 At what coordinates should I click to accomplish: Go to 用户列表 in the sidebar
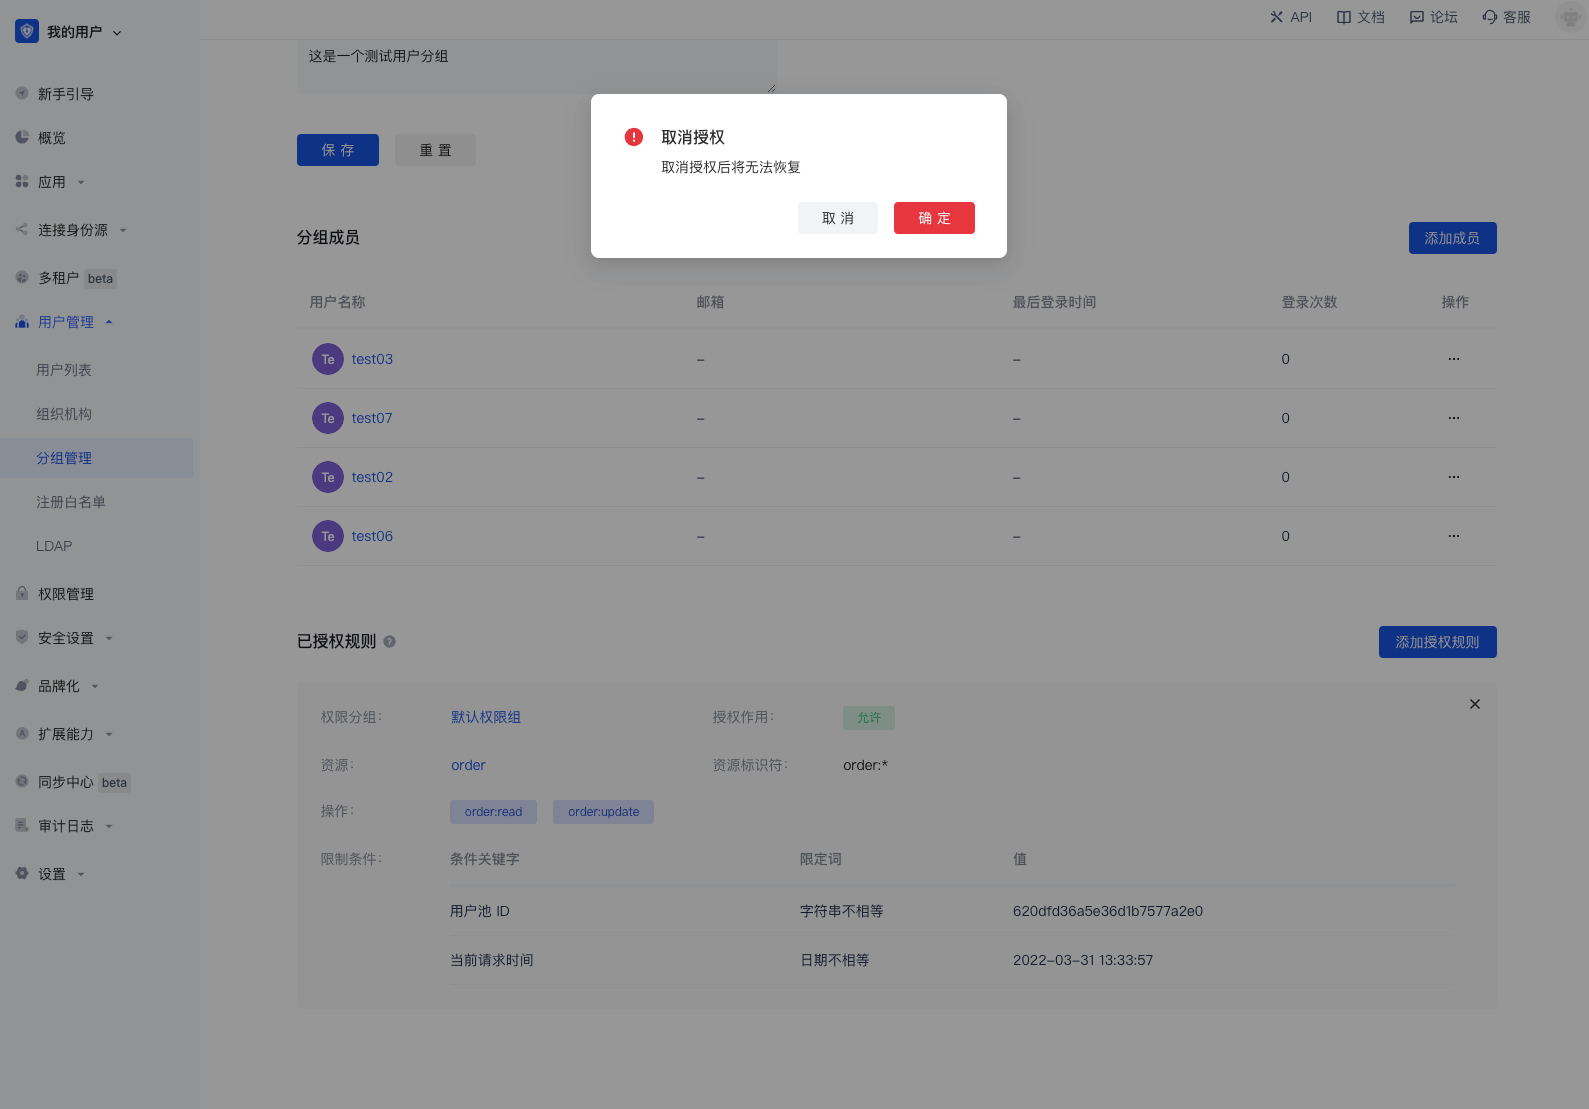(64, 370)
